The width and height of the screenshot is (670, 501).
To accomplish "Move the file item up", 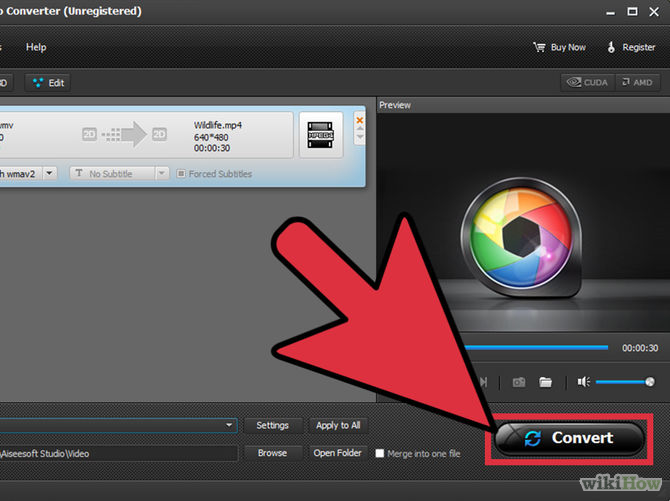I will [360, 128].
